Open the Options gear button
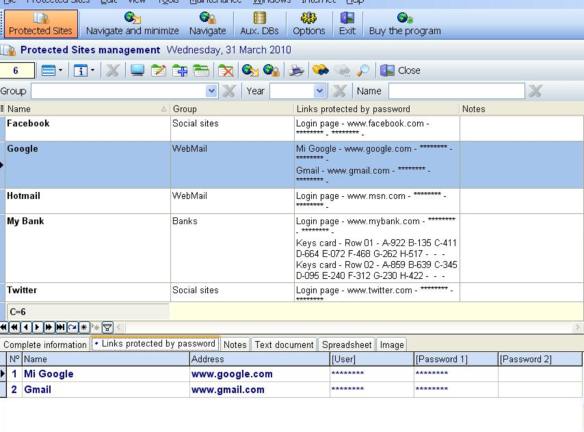The width and height of the screenshot is (584, 432). (x=309, y=24)
